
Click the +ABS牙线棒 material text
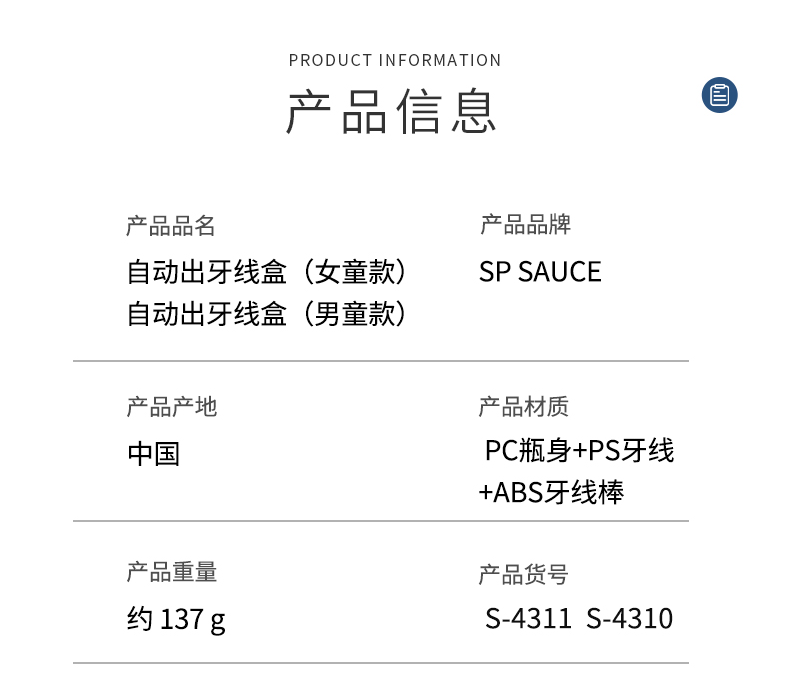[551, 493]
